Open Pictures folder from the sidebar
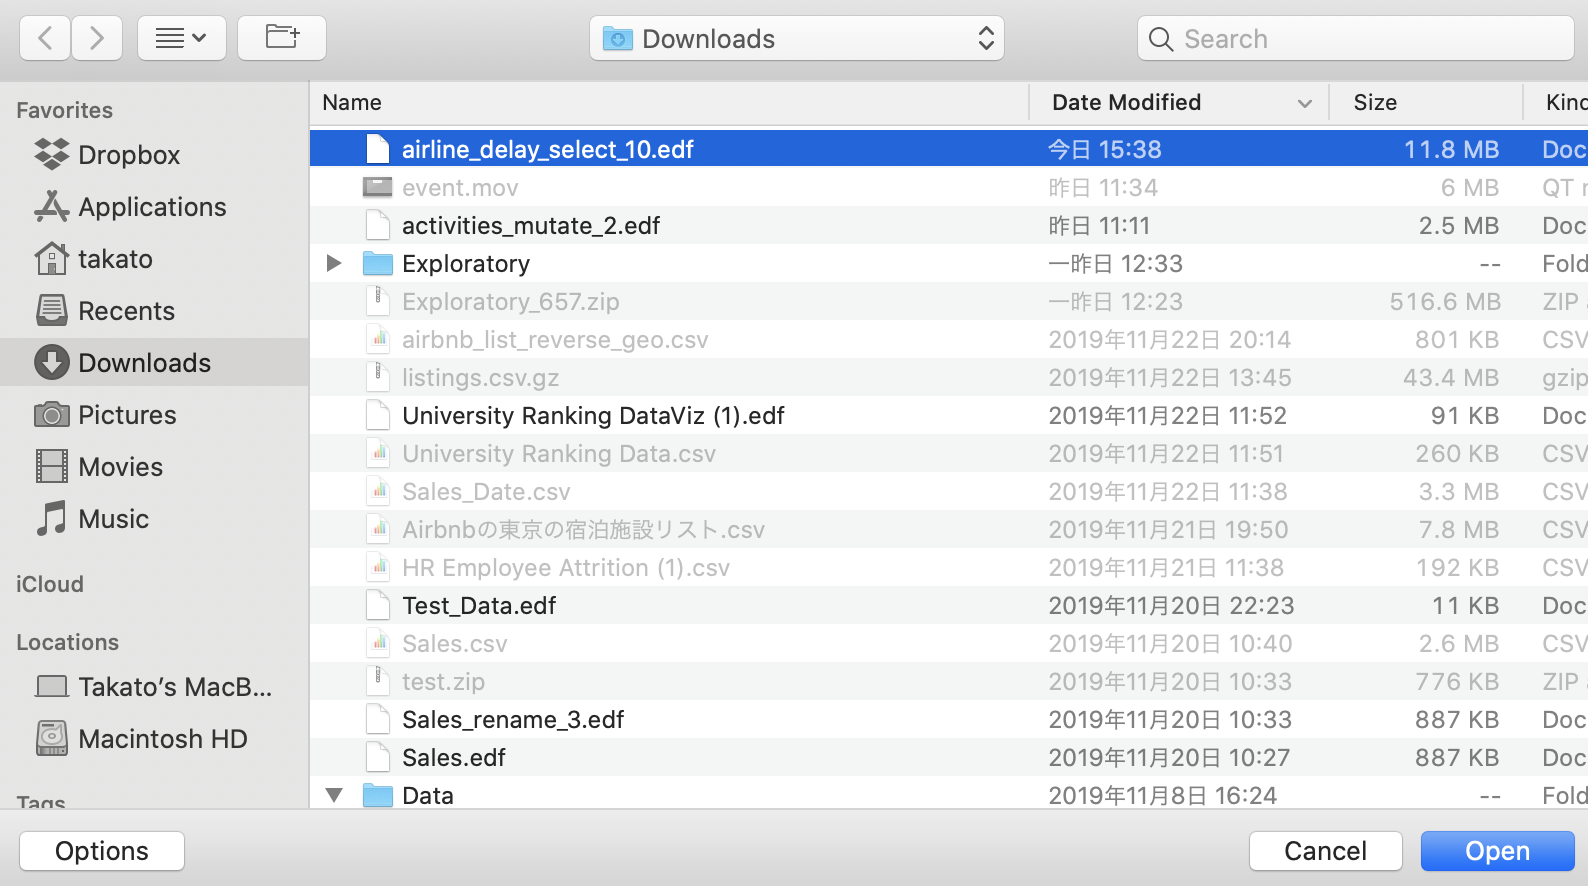The height and width of the screenshot is (886, 1588). tap(126, 415)
